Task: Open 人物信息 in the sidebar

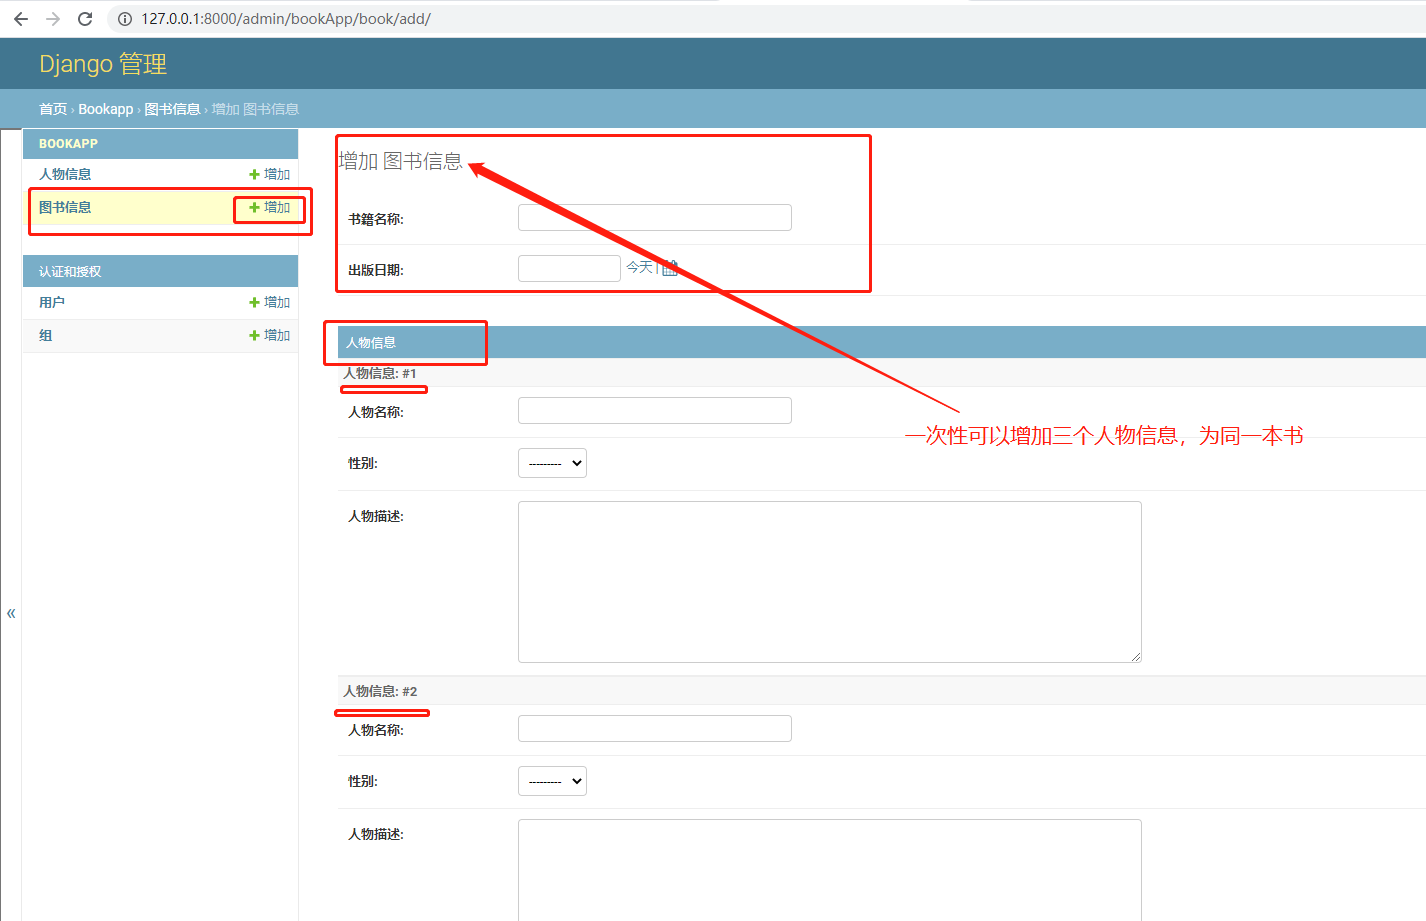Action: point(65,174)
